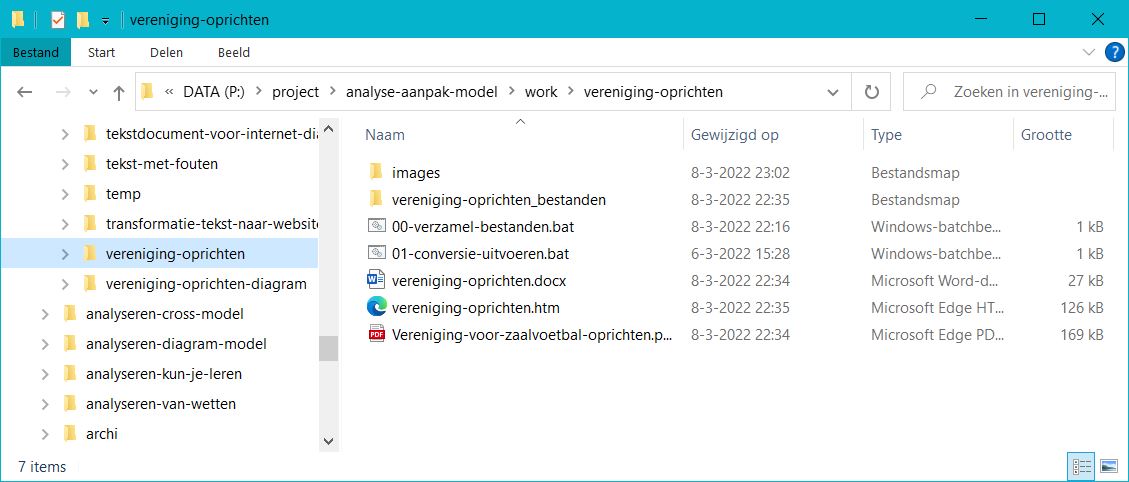This screenshot has height=482, width=1129.
Task: Click the Word icon of vereniging-oprichten.docx
Action: 376,281
